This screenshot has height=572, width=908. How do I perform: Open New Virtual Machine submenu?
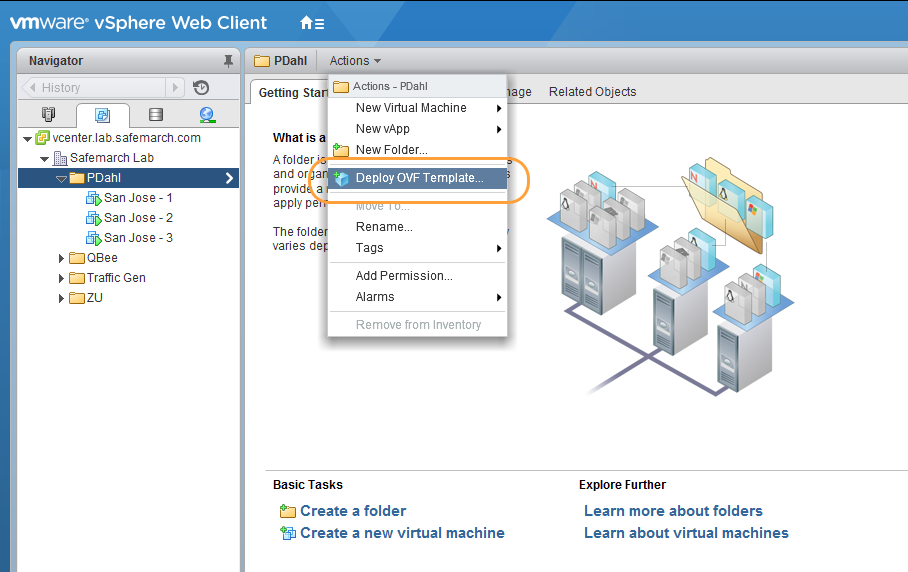[x=411, y=108]
